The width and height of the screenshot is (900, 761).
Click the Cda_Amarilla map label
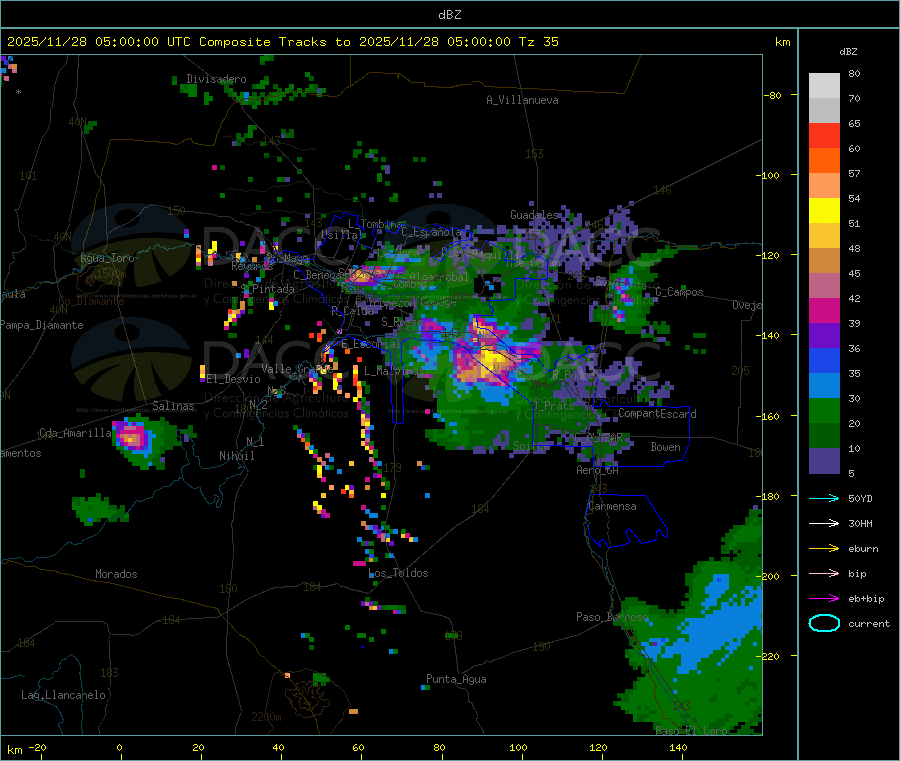[x=75, y=433]
